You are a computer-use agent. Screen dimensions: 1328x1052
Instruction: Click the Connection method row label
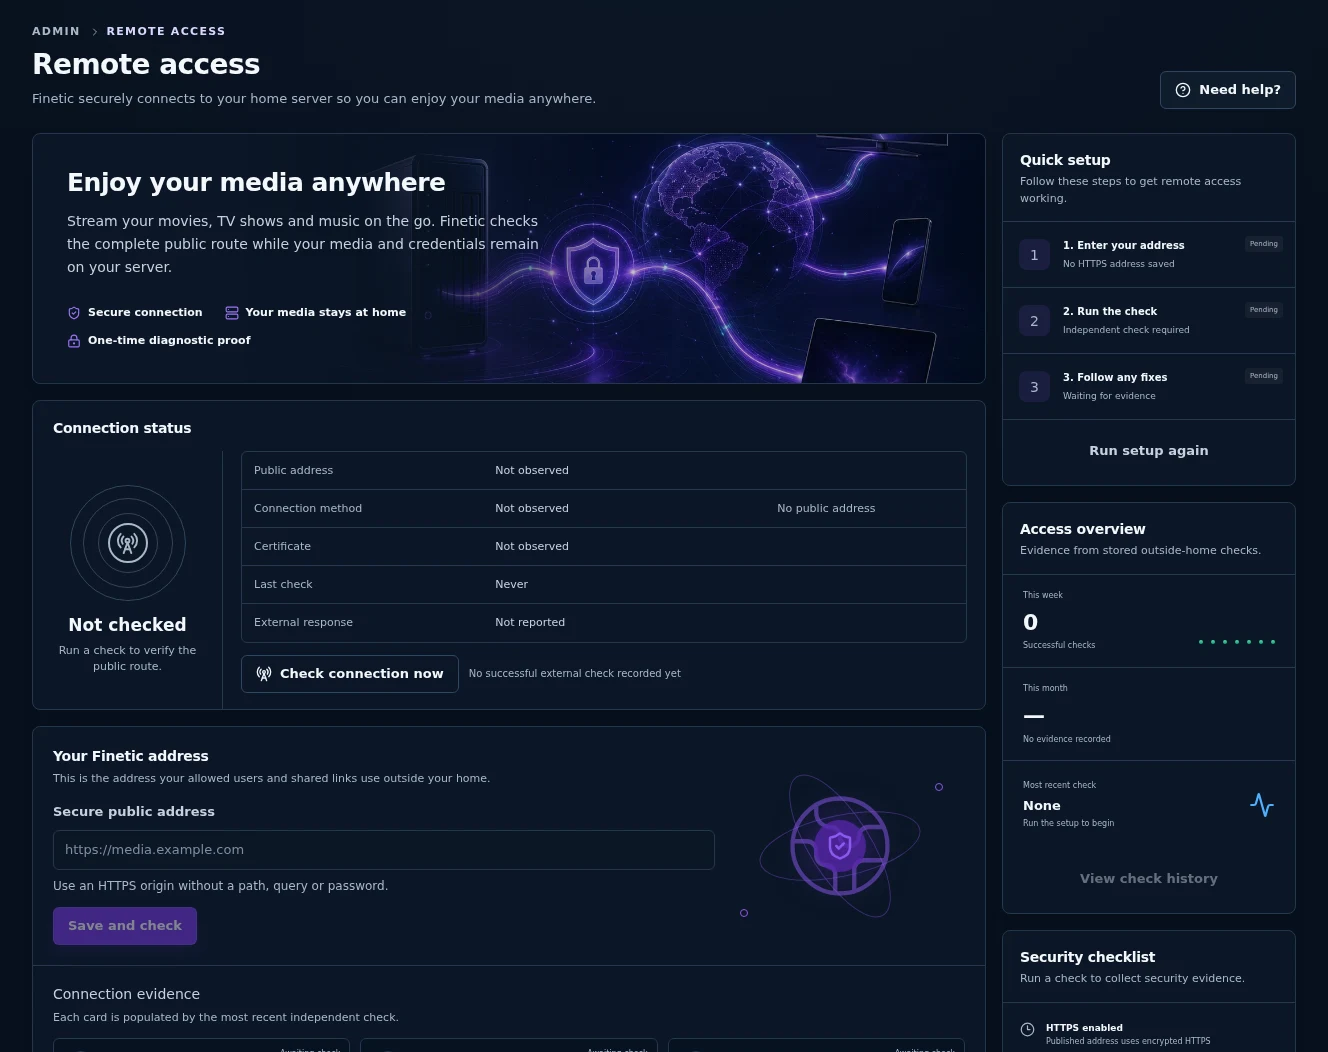point(308,509)
